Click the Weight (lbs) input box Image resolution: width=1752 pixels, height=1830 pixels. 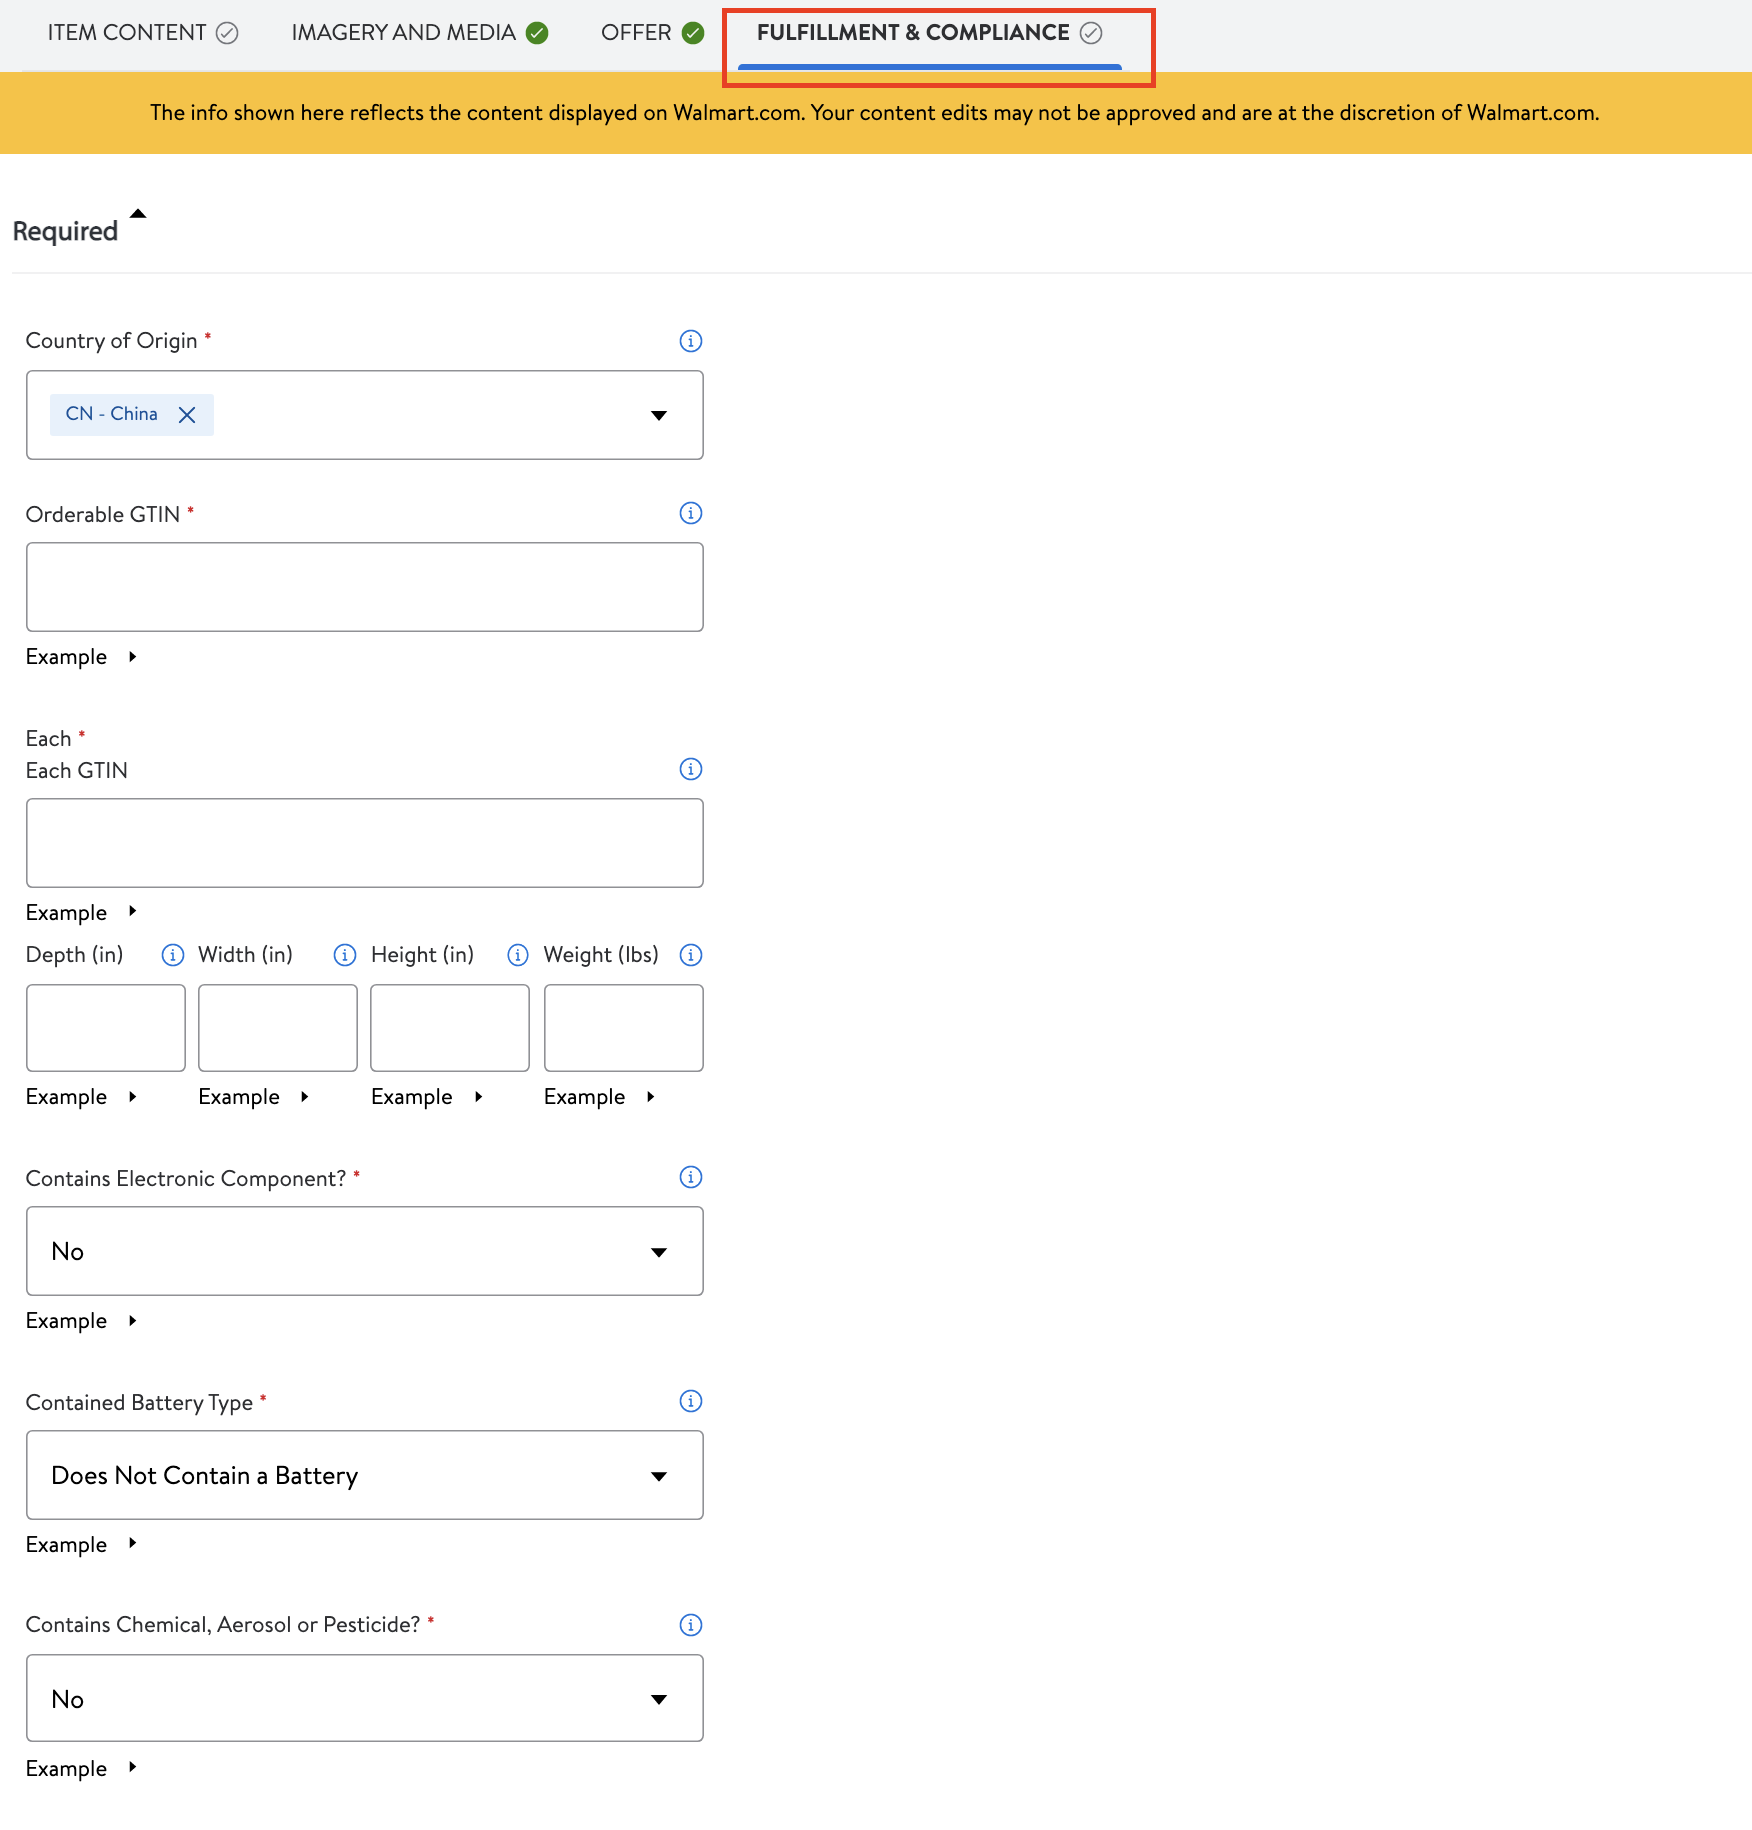623,1028
